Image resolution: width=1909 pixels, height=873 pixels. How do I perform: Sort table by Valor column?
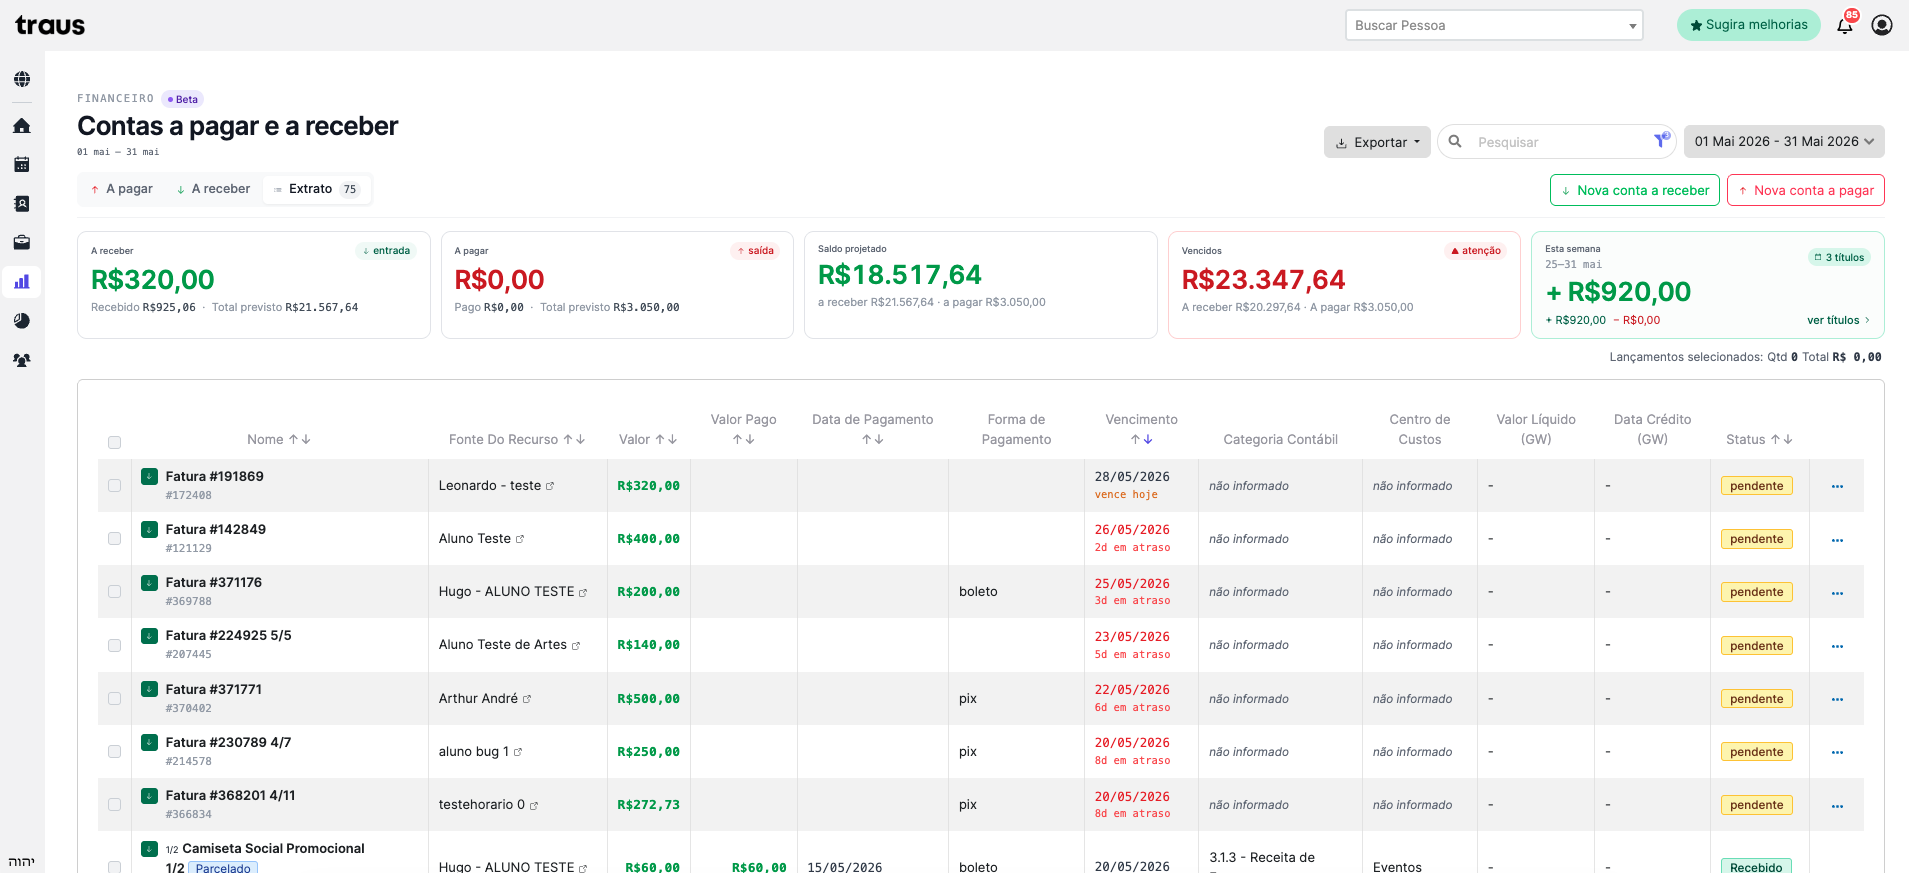coord(666,439)
